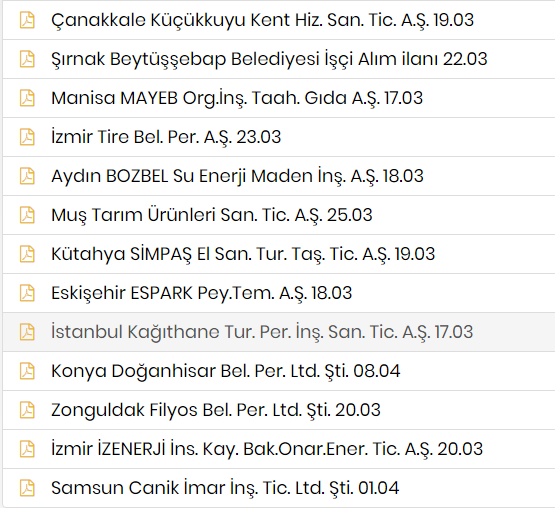Viewport: 555px width, 508px height.
Task: Select Zonguldak Filyos Bel. Per. Ltd. Şti.
Action: point(216,410)
